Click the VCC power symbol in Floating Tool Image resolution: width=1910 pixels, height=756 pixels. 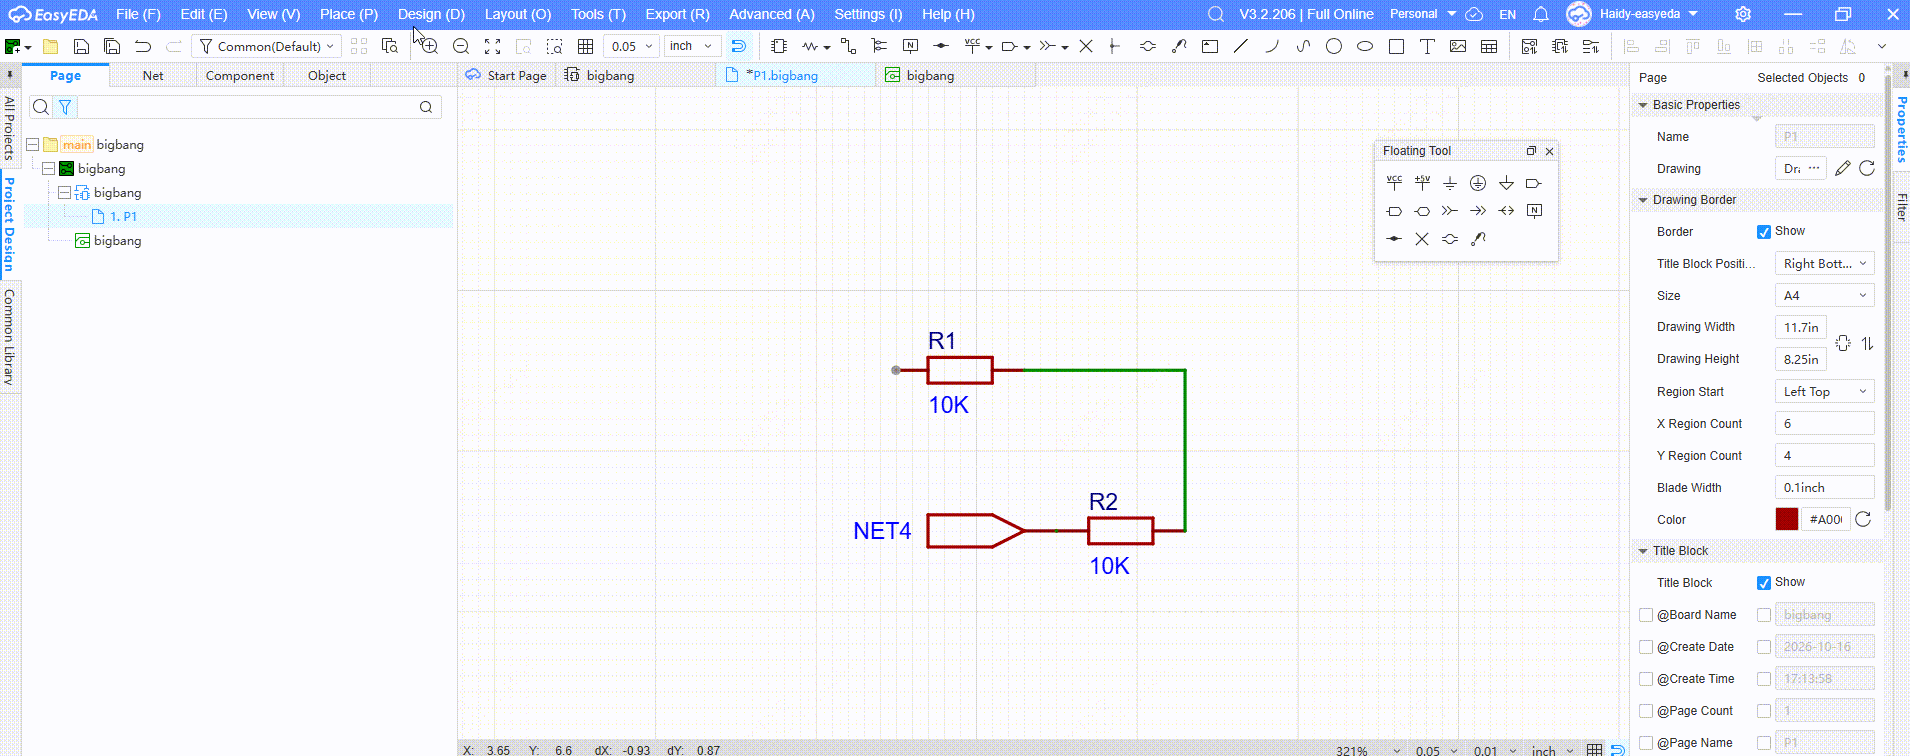coord(1394,183)
